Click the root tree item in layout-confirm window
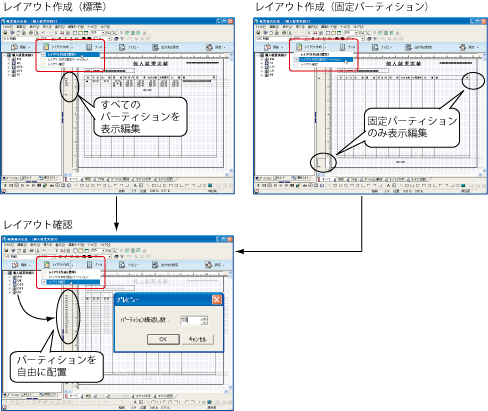 coord(23,273)
